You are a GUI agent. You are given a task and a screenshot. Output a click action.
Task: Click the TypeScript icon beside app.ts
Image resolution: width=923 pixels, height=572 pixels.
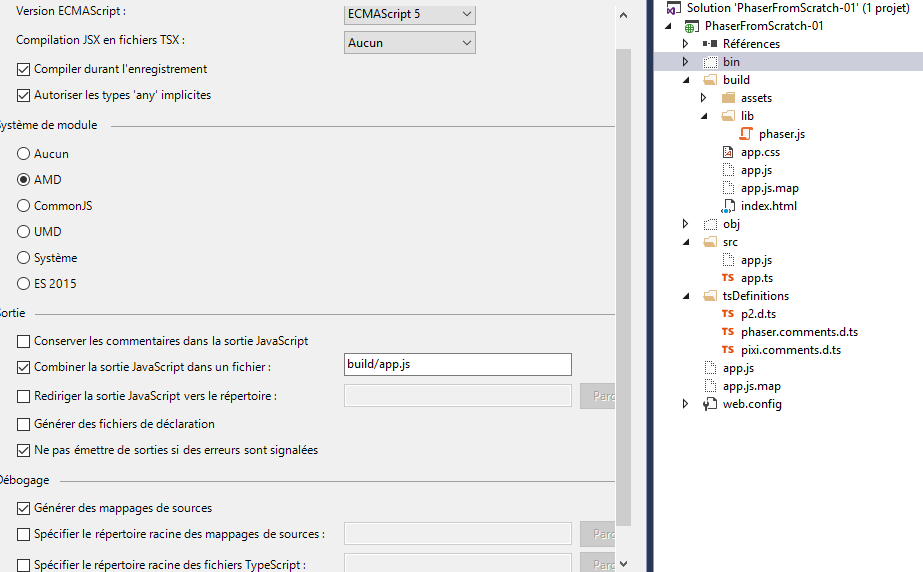728,278
